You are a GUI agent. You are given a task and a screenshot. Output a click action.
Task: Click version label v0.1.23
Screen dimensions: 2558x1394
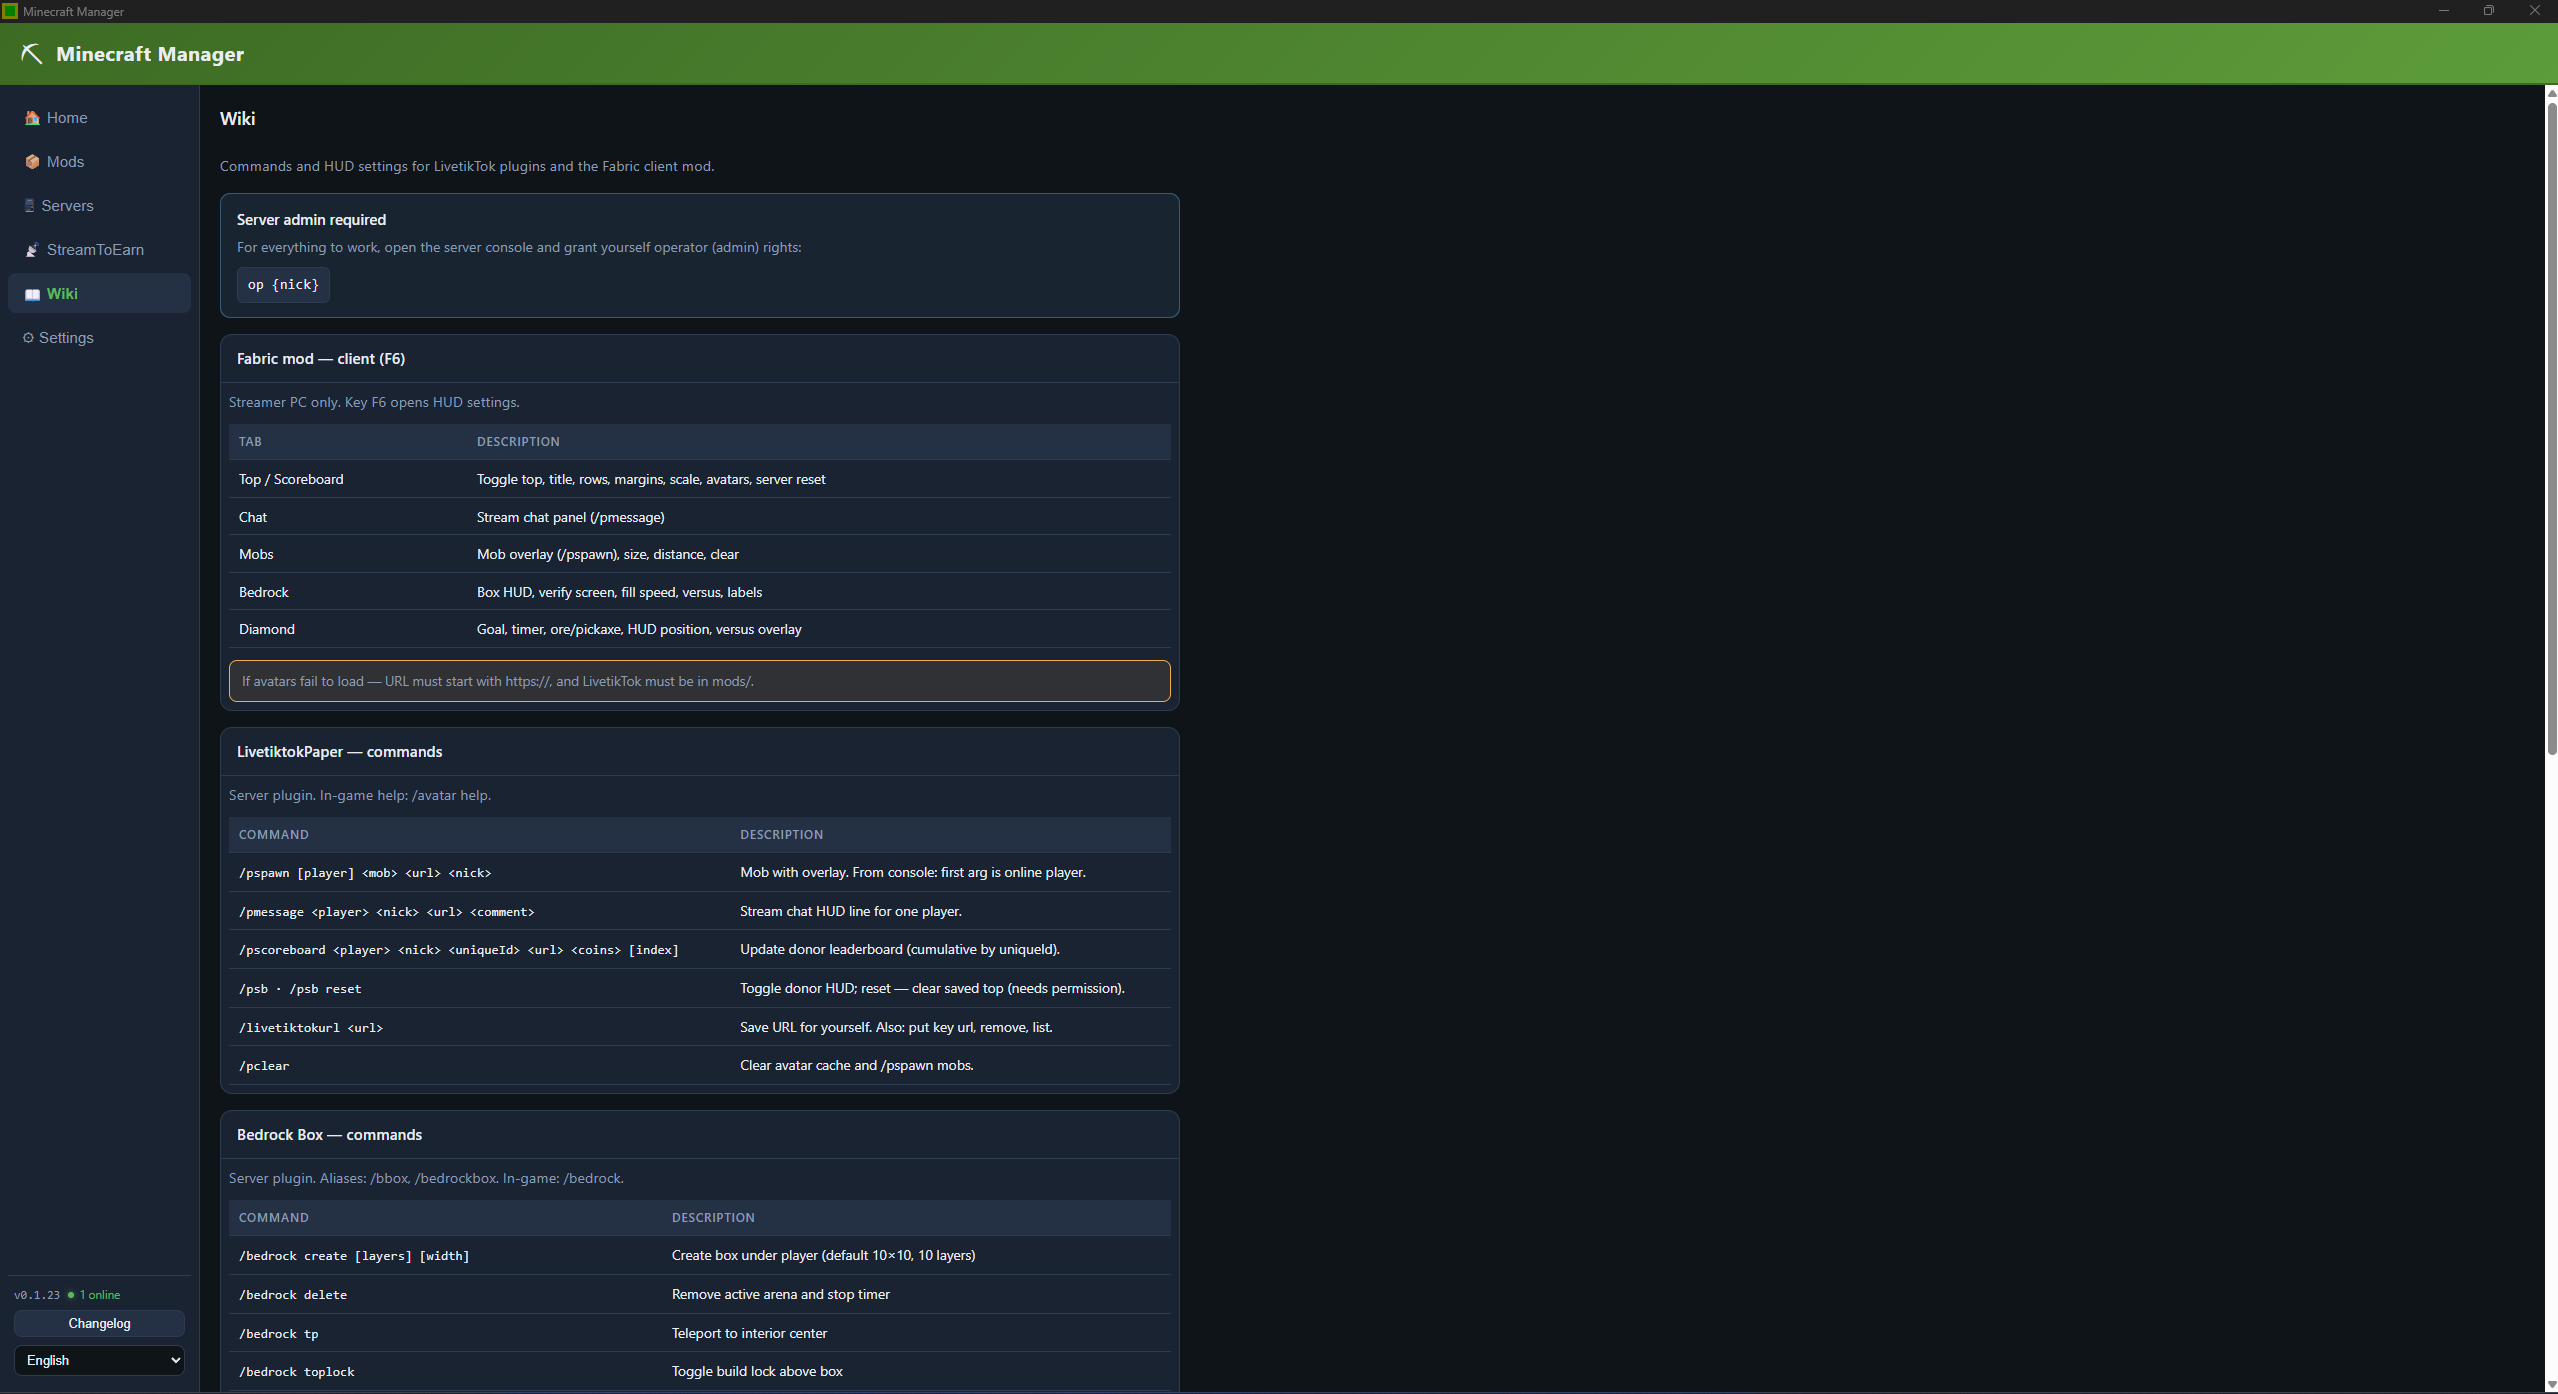click(x=37, y=1295)
